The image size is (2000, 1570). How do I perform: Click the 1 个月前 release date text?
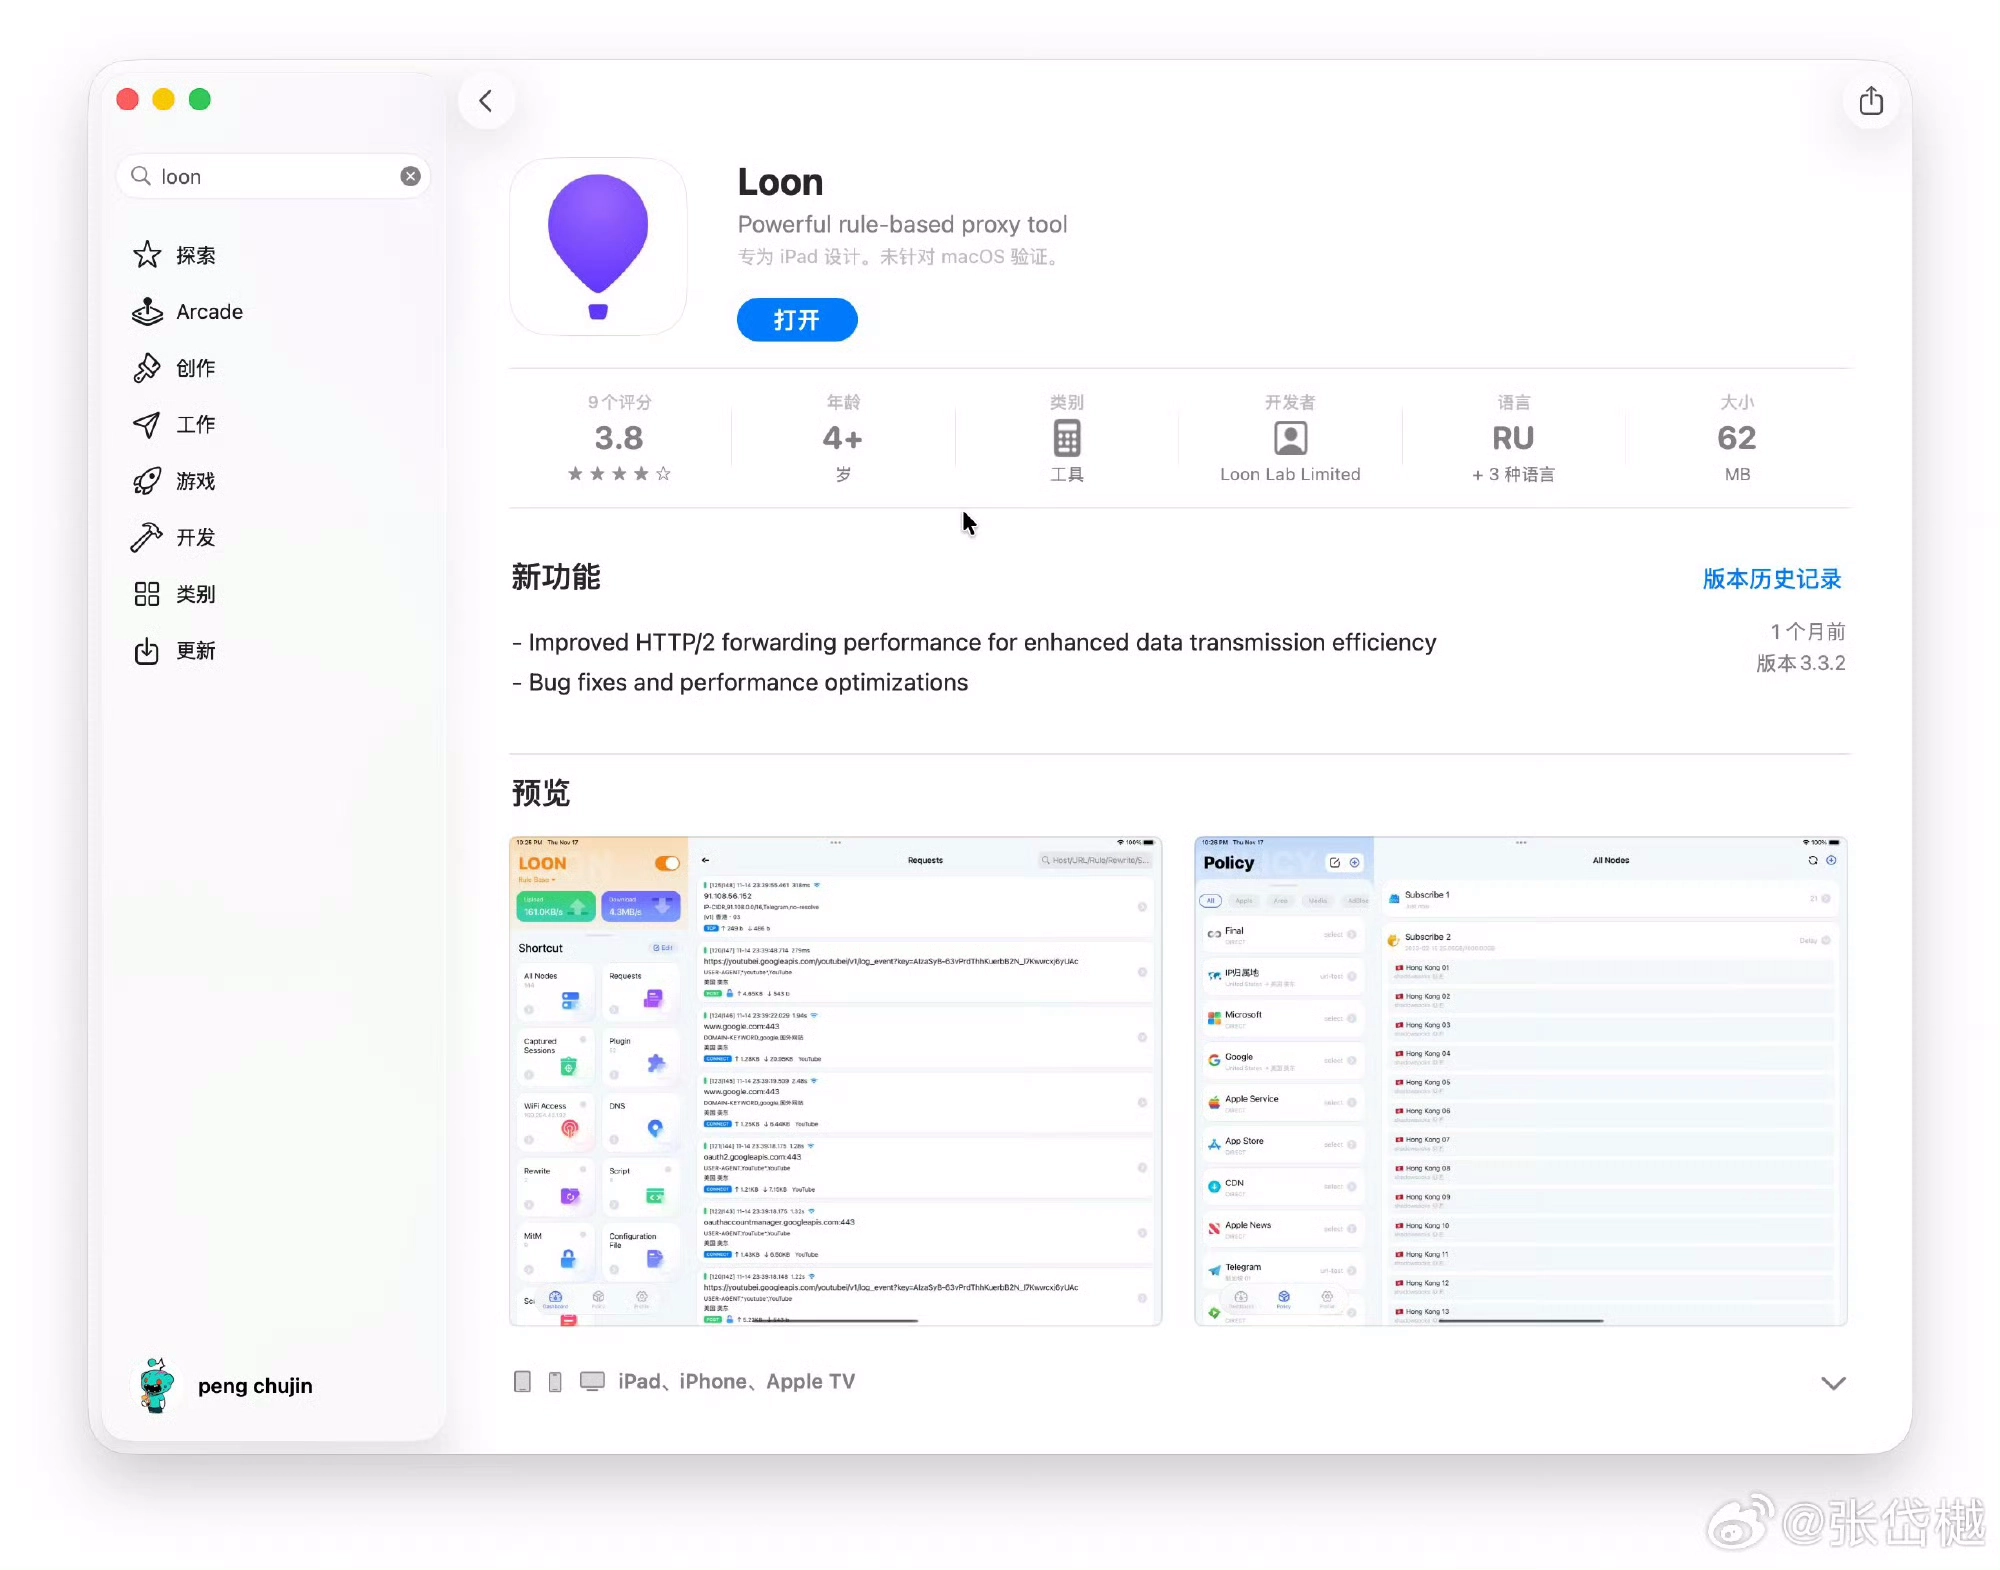click(x=1808, y=632)
